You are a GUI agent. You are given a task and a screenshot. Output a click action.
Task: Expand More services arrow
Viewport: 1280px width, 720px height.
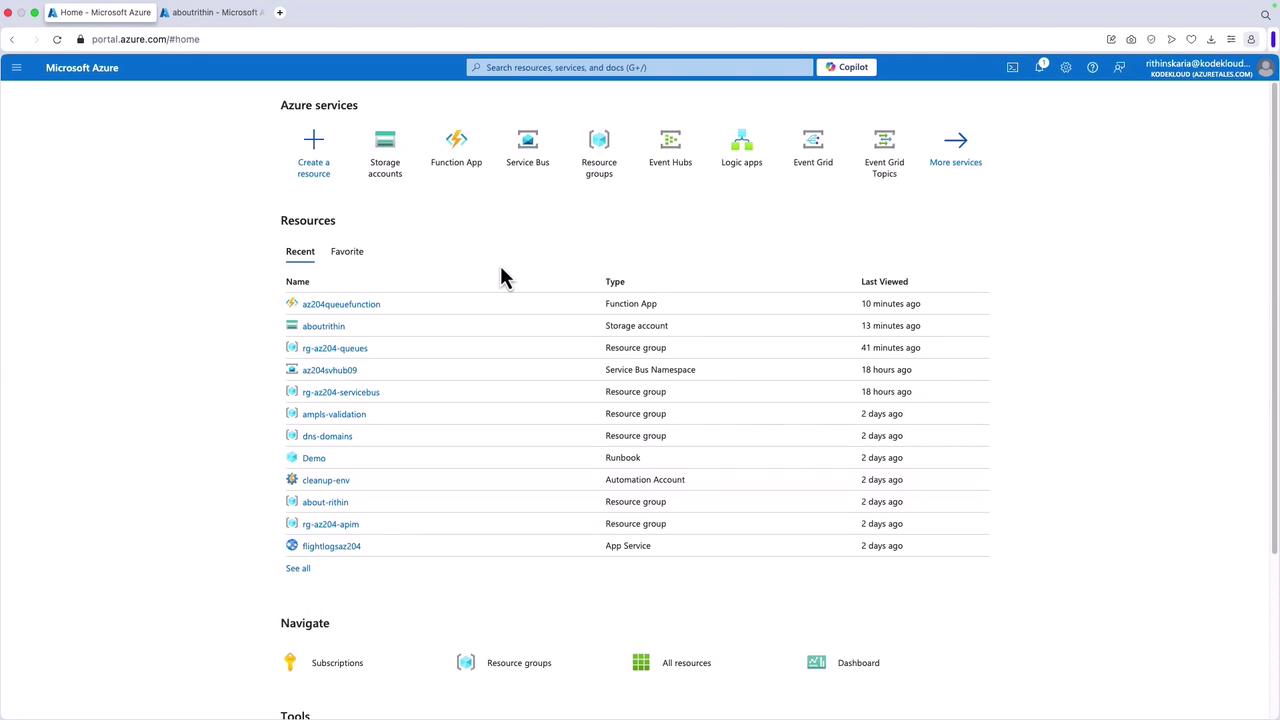pos(955,140)
